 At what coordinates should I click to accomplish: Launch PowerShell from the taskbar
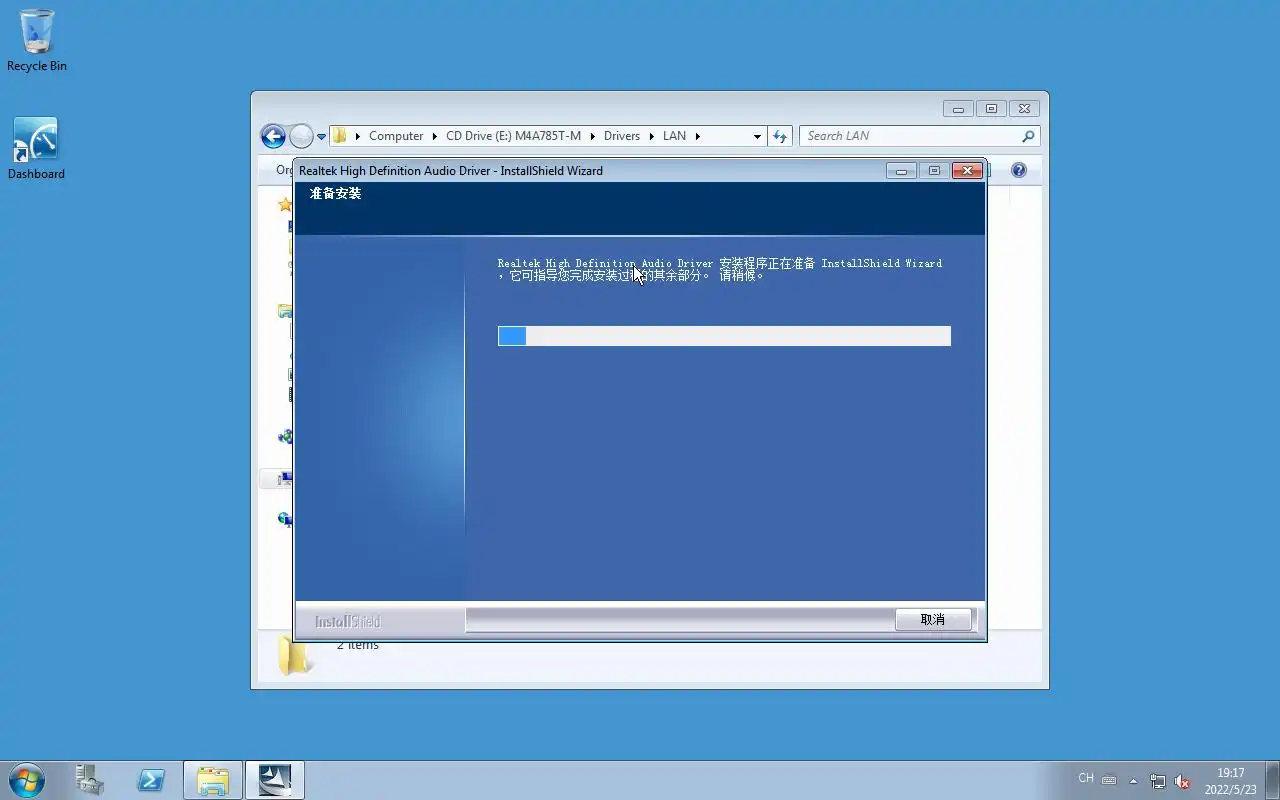coord(151,780)
